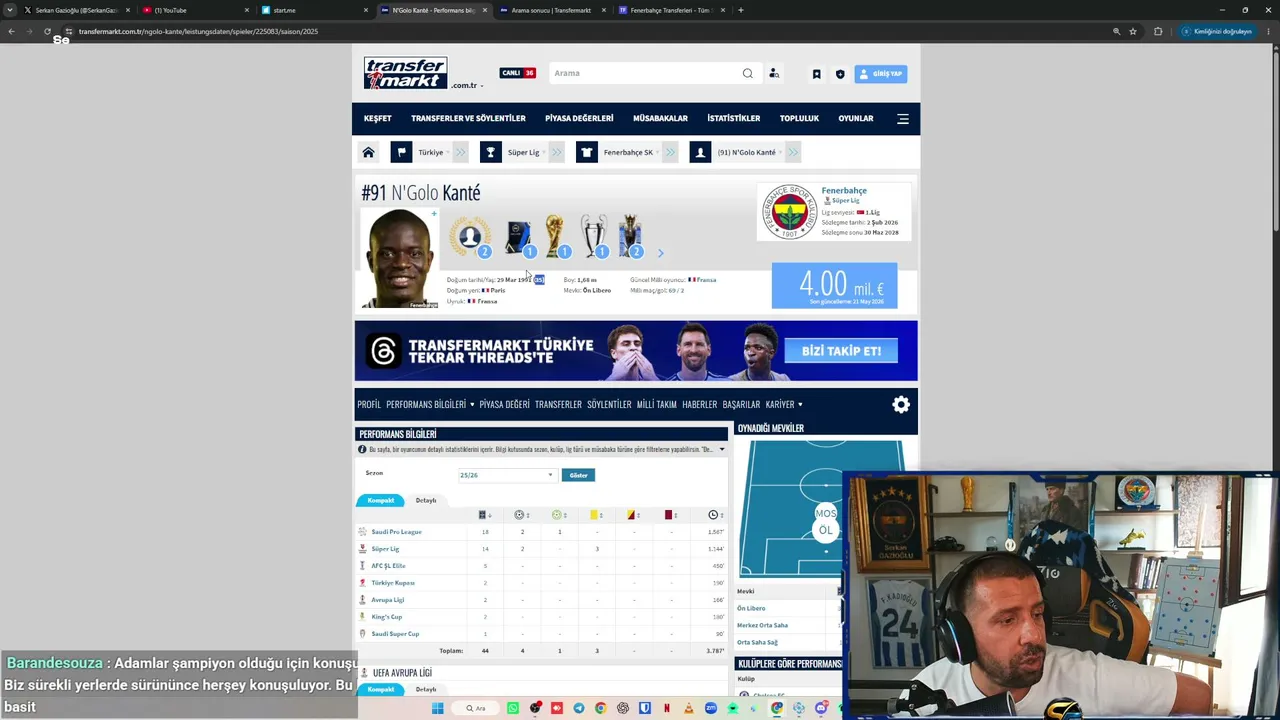Open Transferler ve Söylentiler menu
This screenshot has width=1280, height=720.
click(x=468, y=118)
